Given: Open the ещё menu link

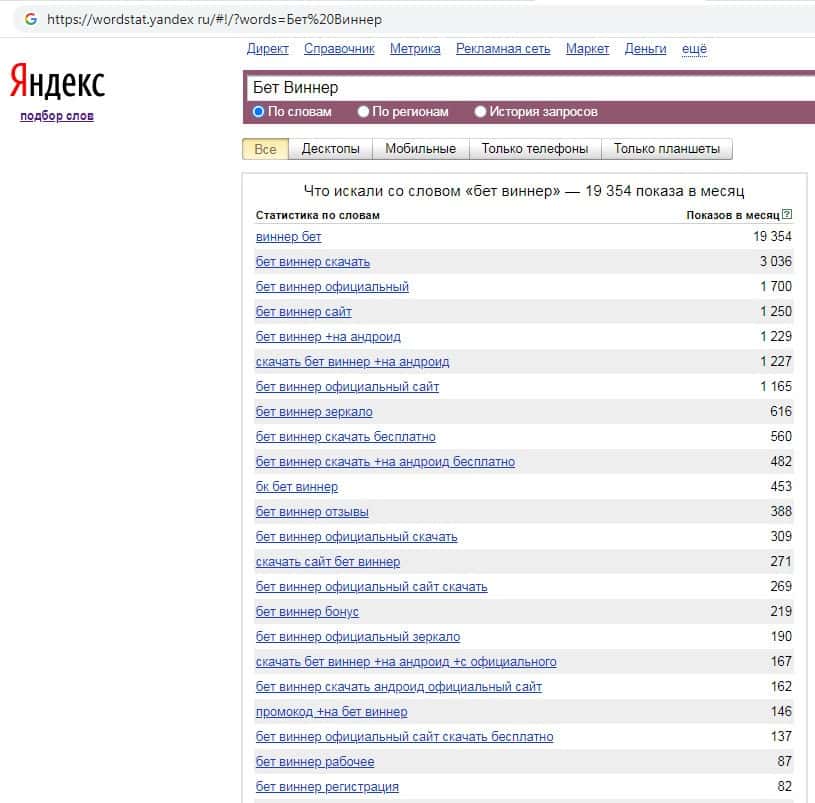Looking at the screenshot, I should coord(694,49).
